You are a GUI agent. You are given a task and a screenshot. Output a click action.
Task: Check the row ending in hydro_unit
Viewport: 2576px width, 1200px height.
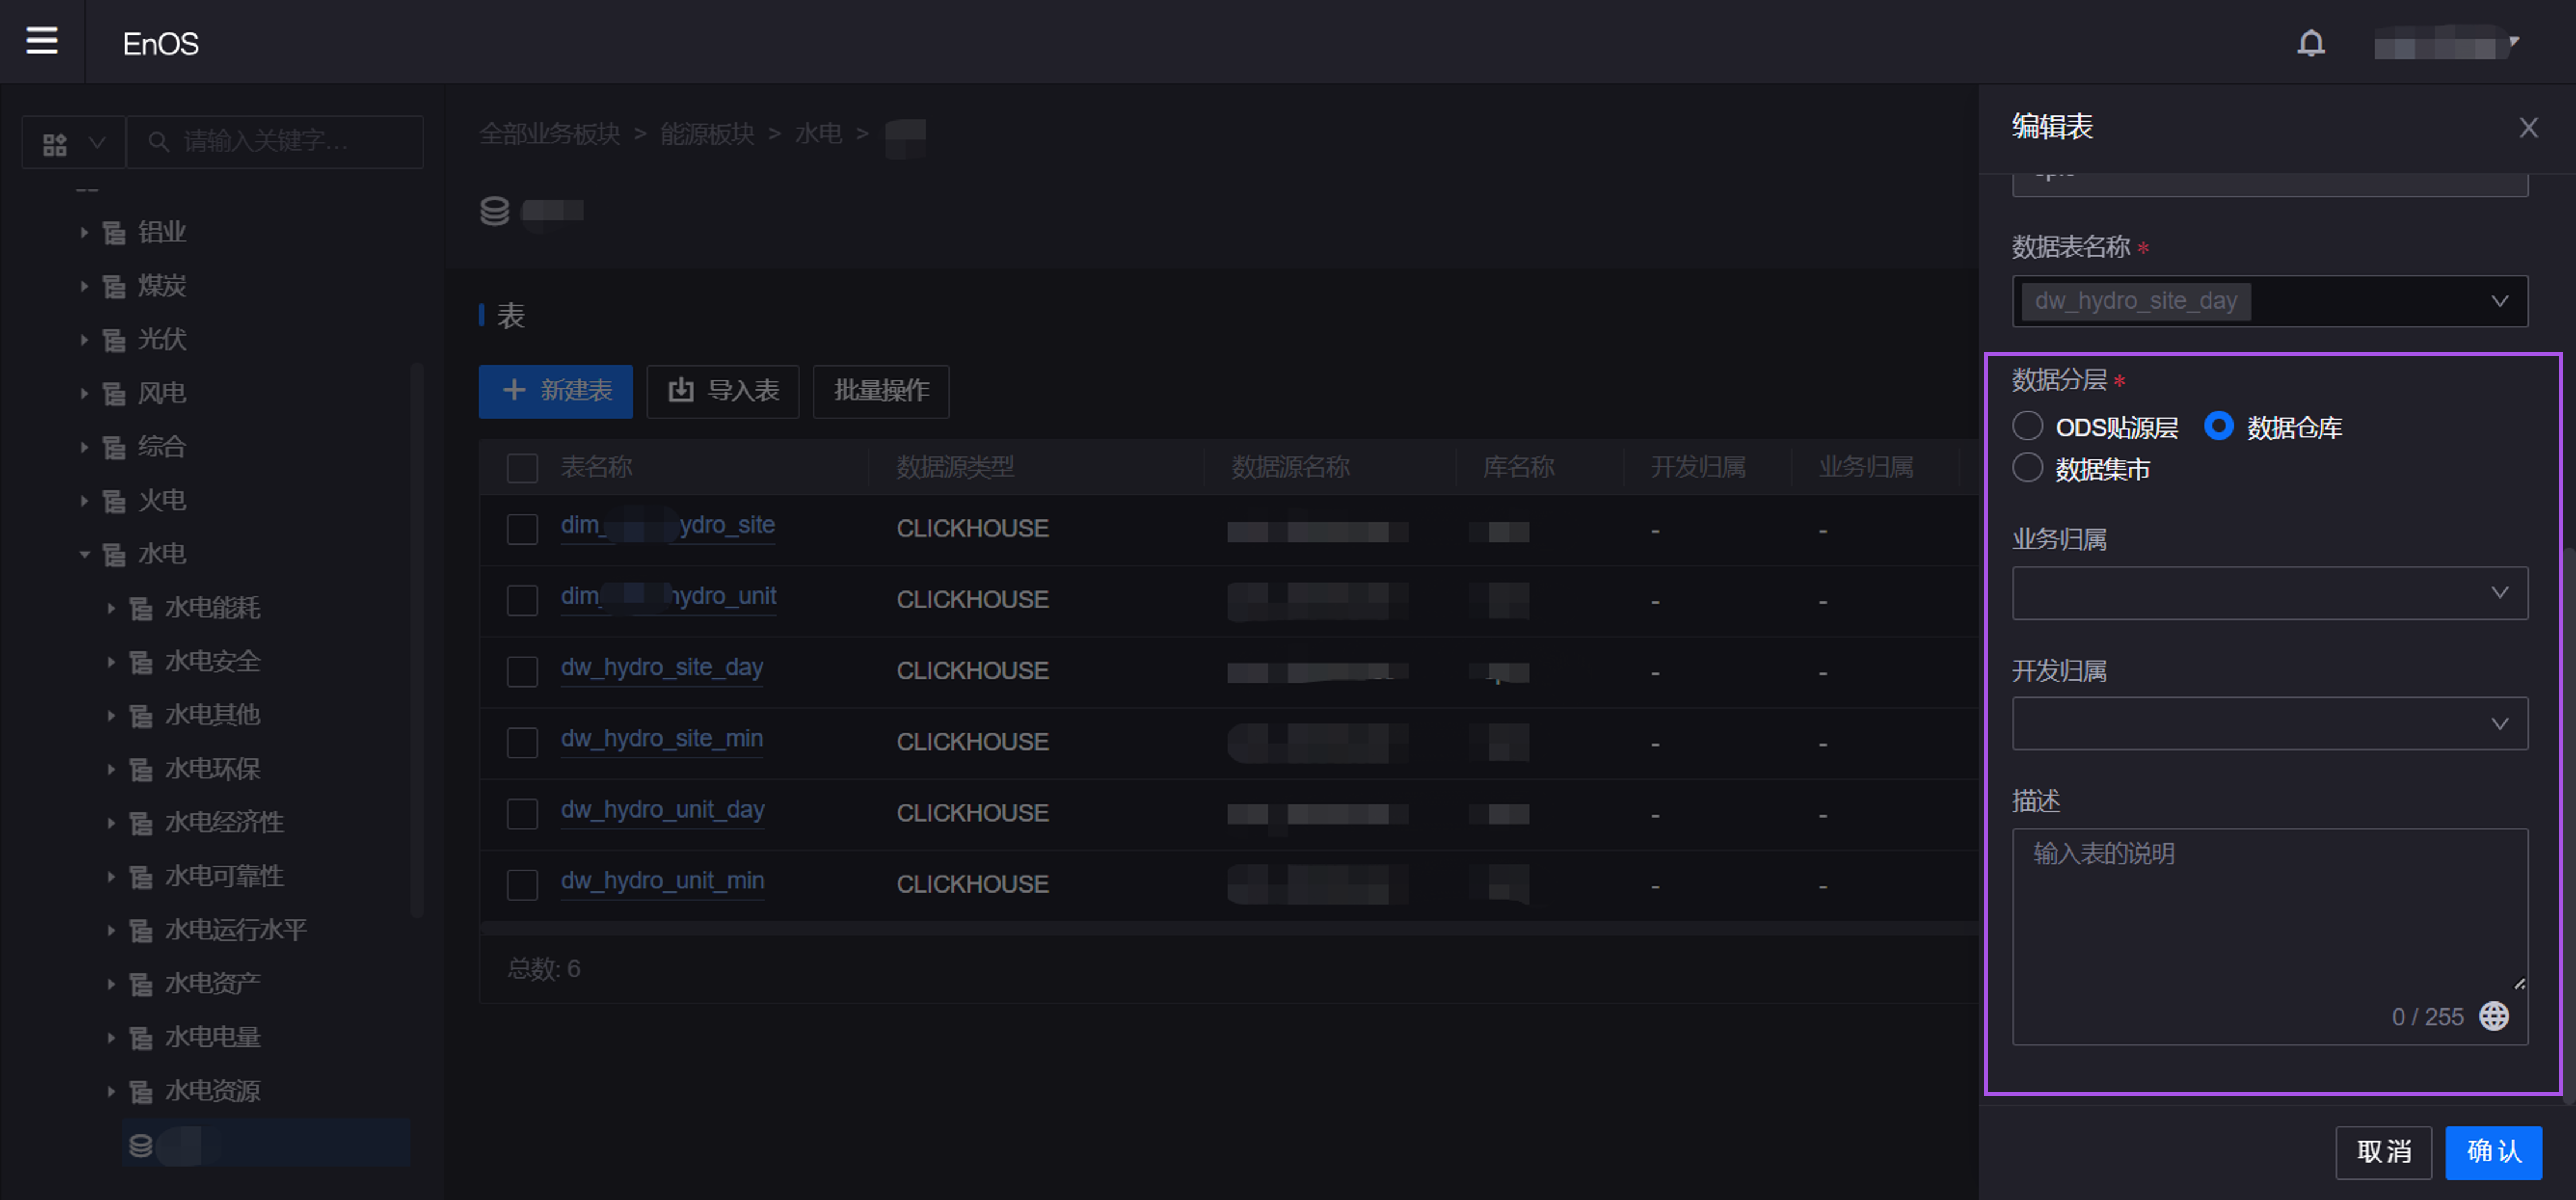pos(522,600)
